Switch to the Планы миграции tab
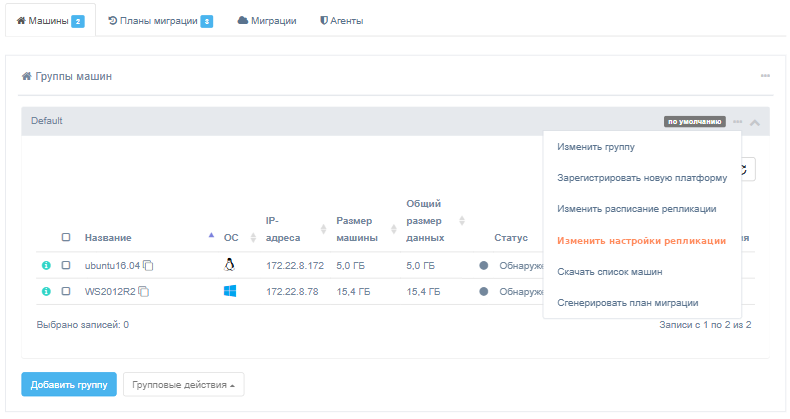The width and height of the screenshot is (790, 419). (159, 20)
